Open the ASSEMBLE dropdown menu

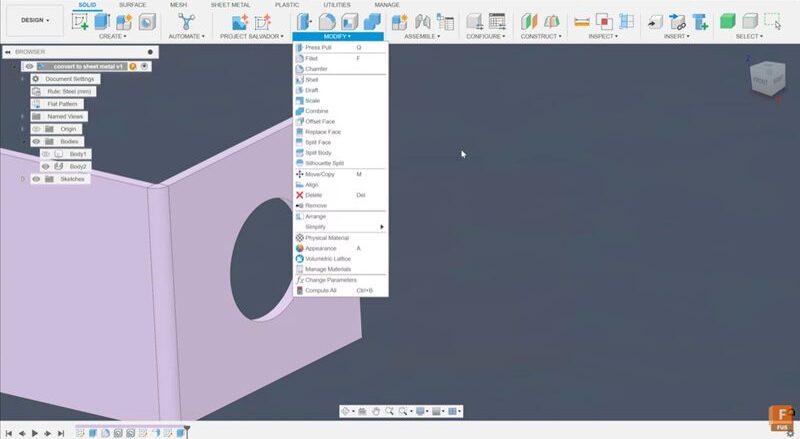421,36
